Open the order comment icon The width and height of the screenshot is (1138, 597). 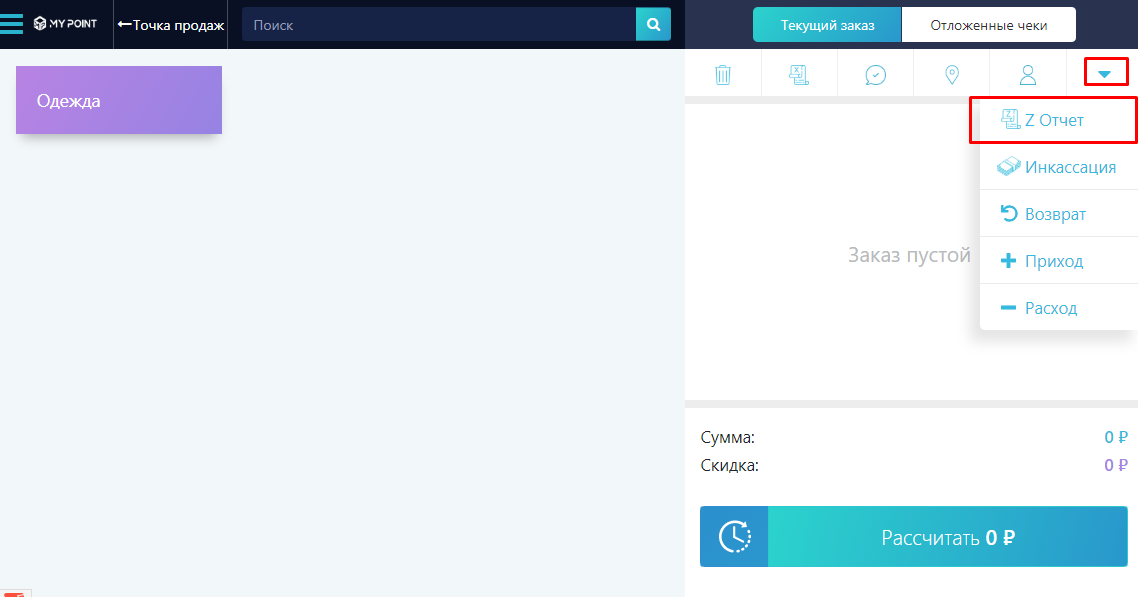click(x=875, y=75)
